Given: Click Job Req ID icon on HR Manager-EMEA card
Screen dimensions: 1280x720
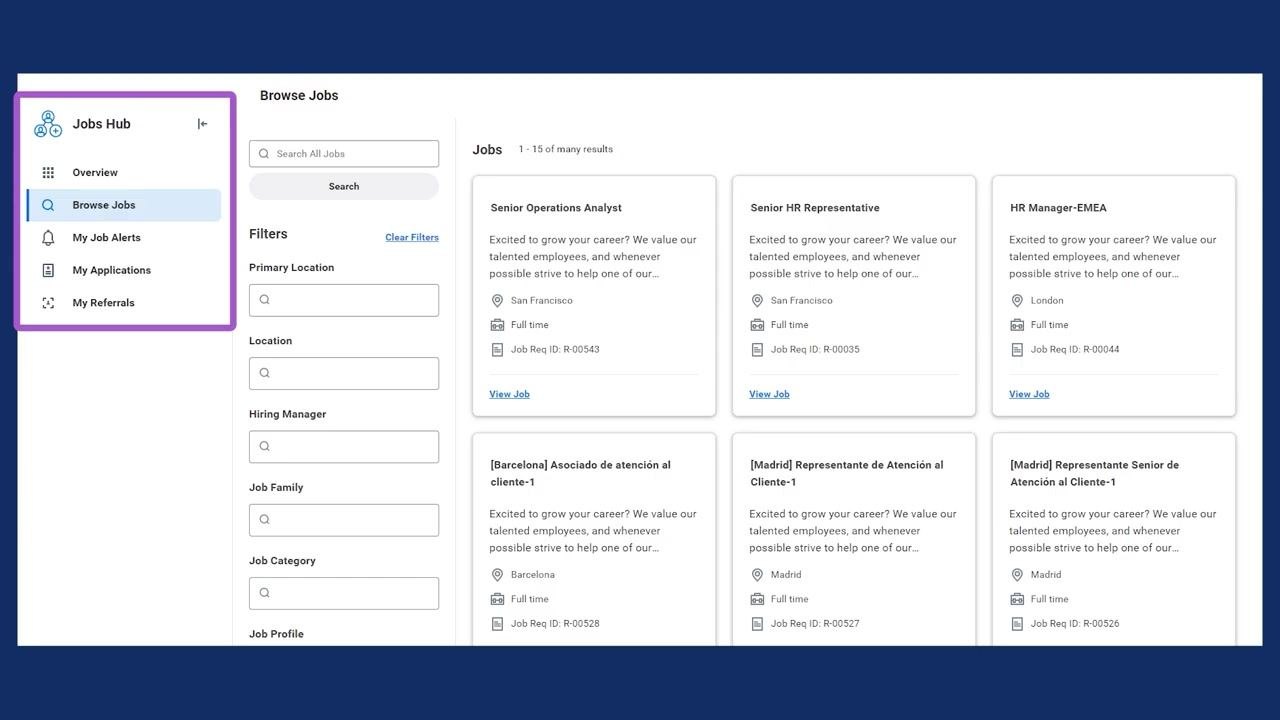Looking at the screenshot, I should click(1017, 350).
